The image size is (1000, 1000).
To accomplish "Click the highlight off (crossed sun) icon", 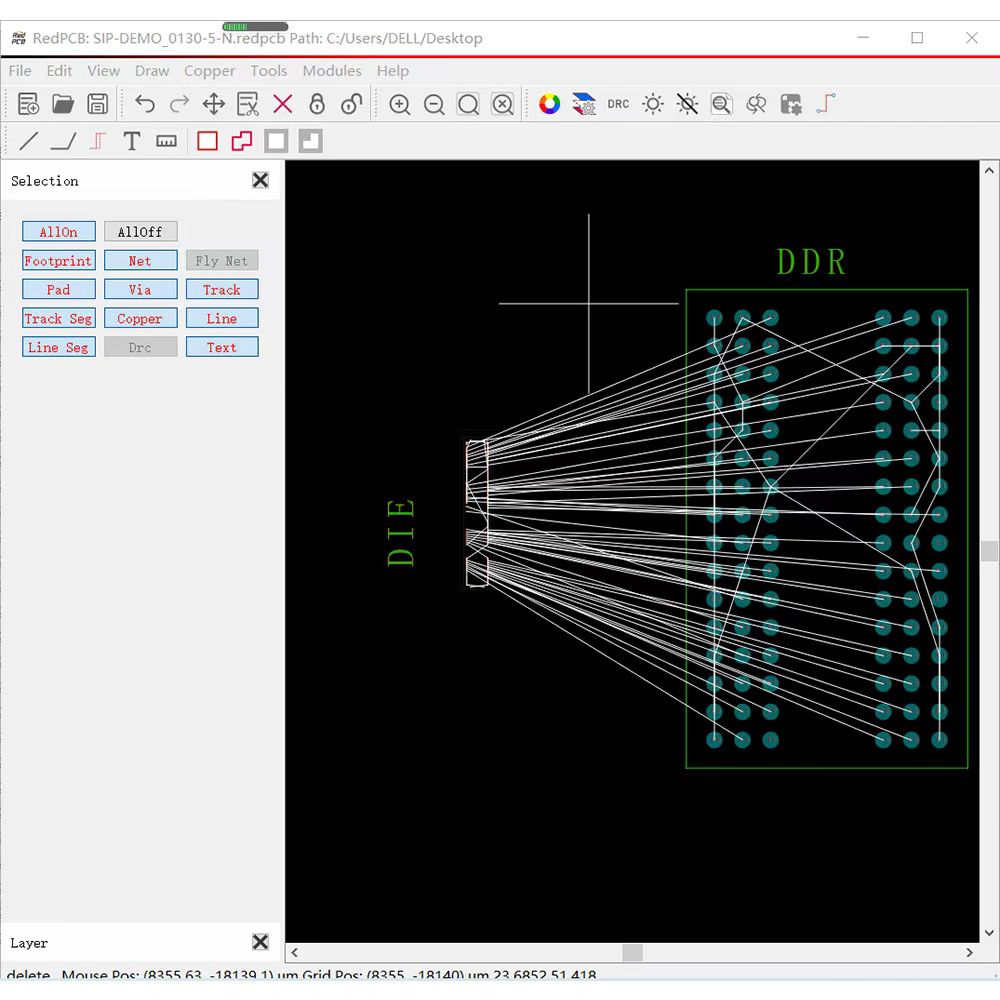I will 687,104.
